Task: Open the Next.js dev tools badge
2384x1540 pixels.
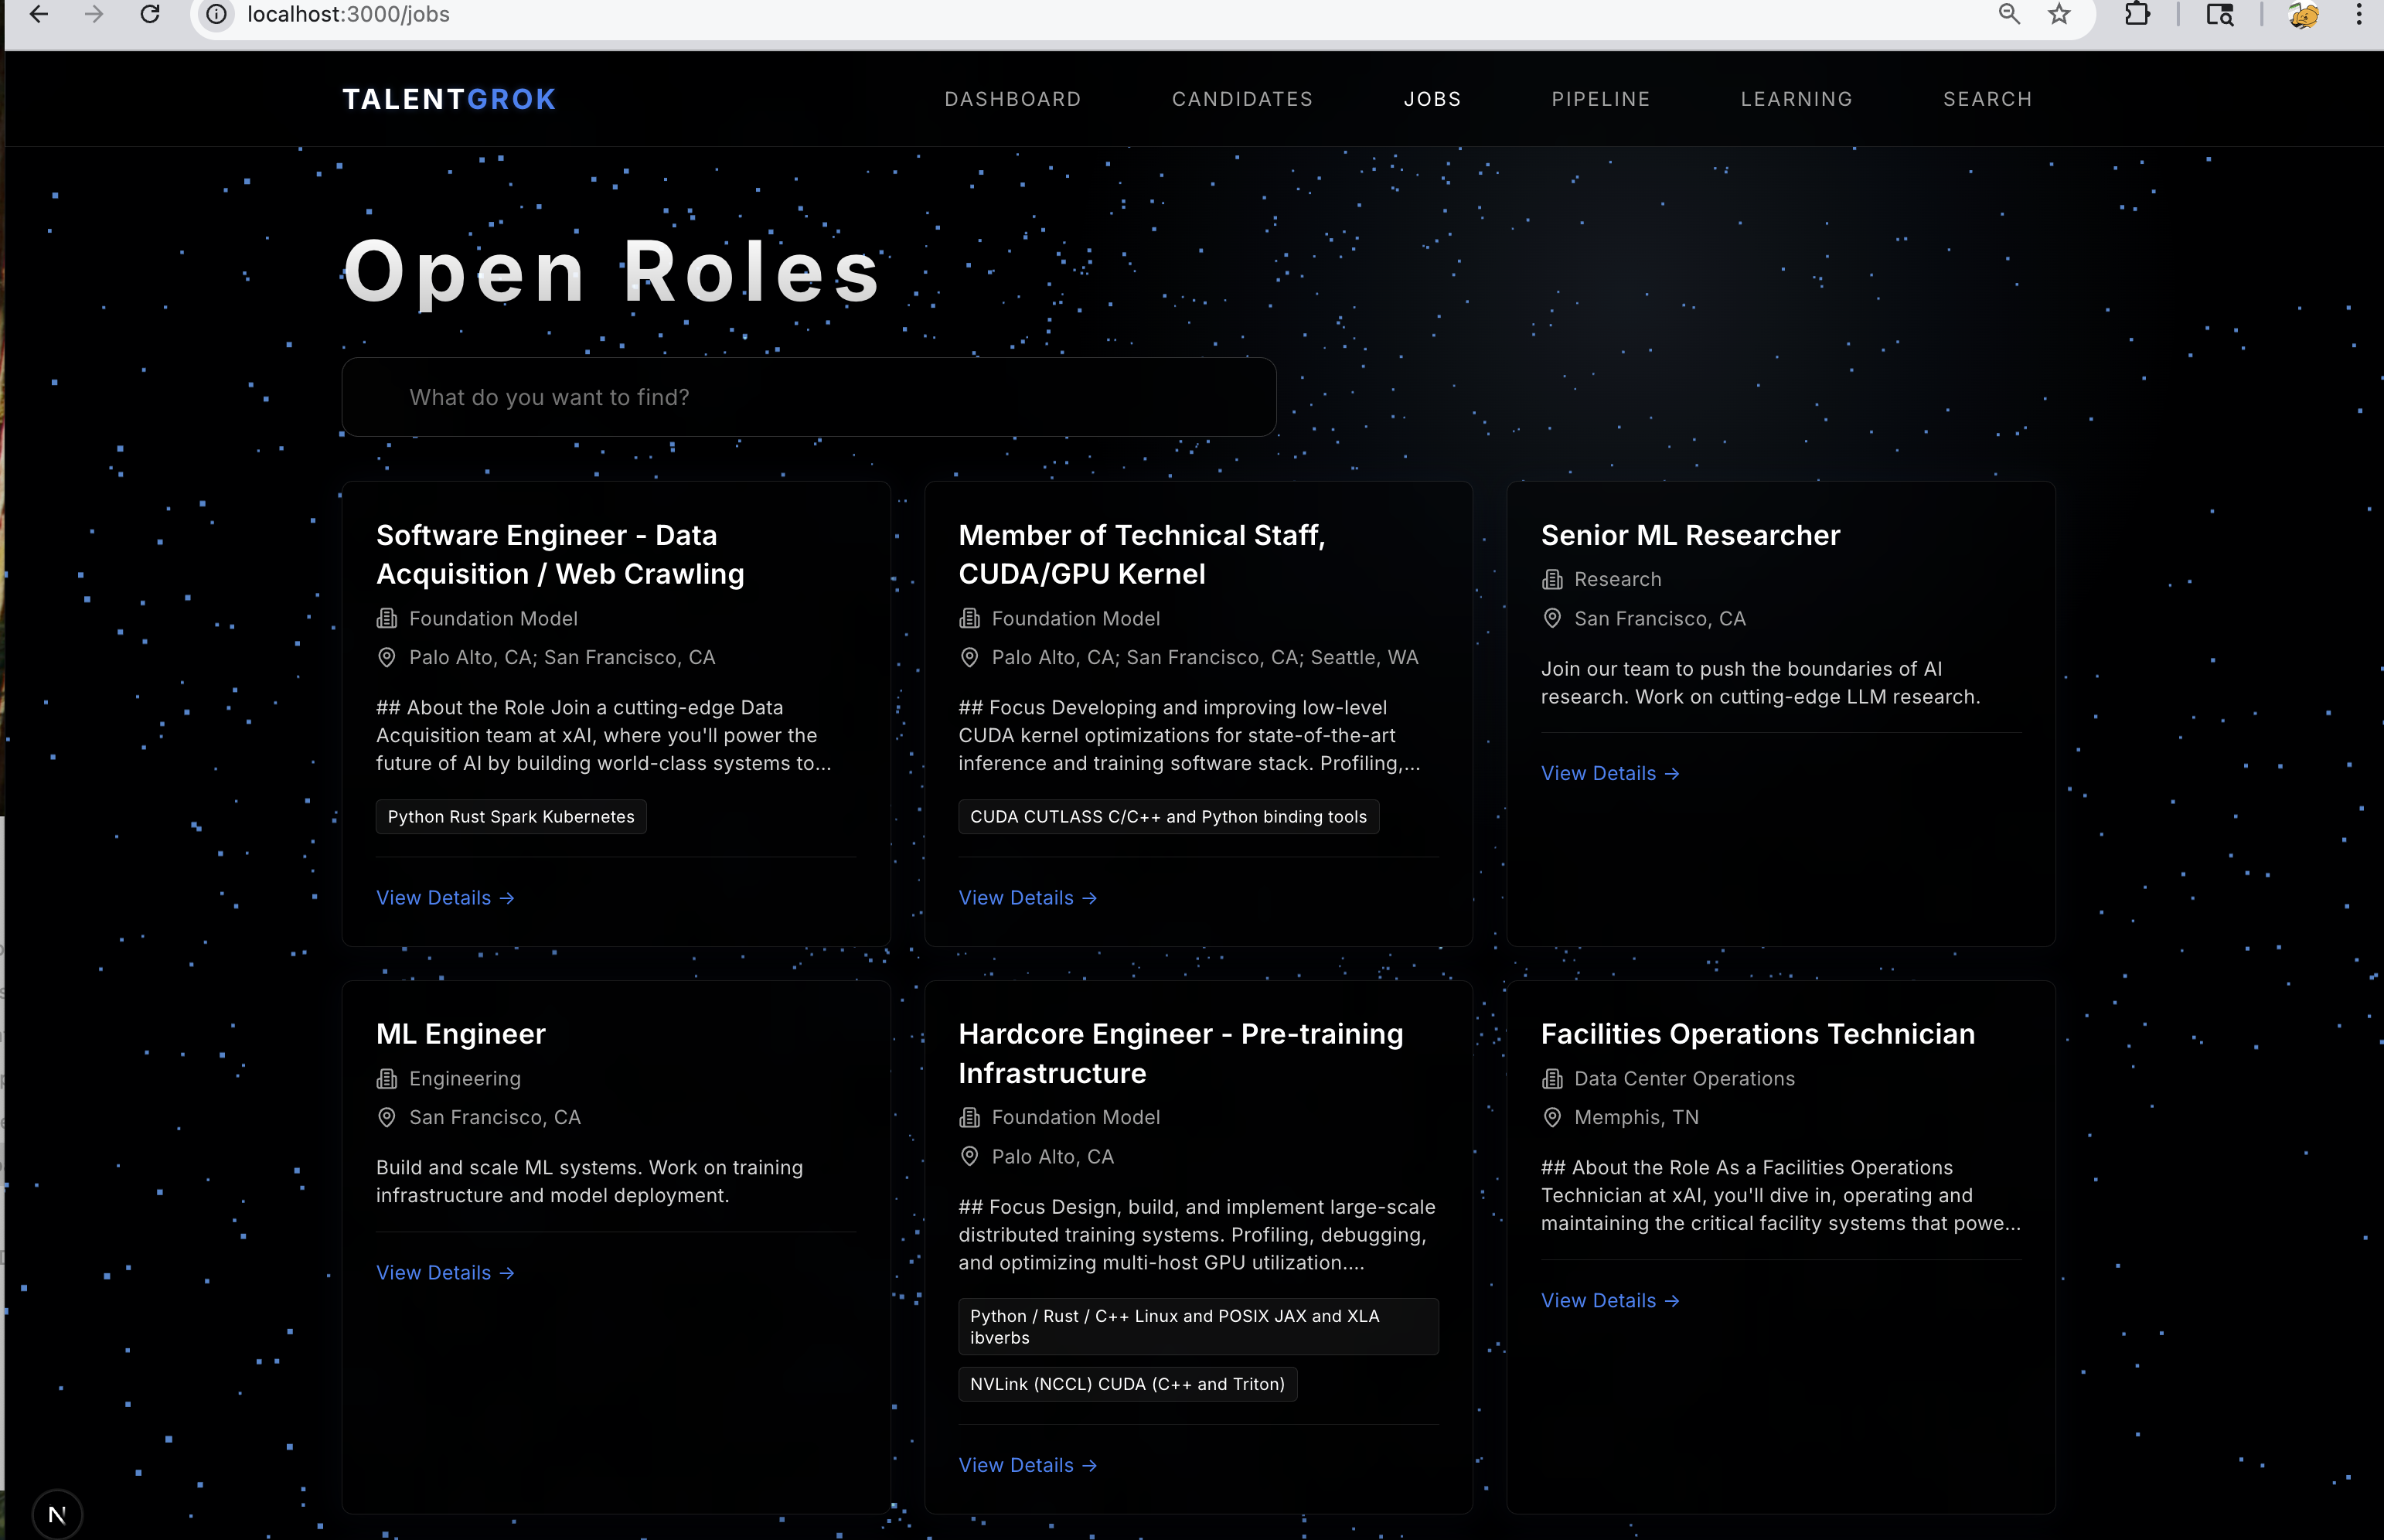Action: pos(57,1514)
